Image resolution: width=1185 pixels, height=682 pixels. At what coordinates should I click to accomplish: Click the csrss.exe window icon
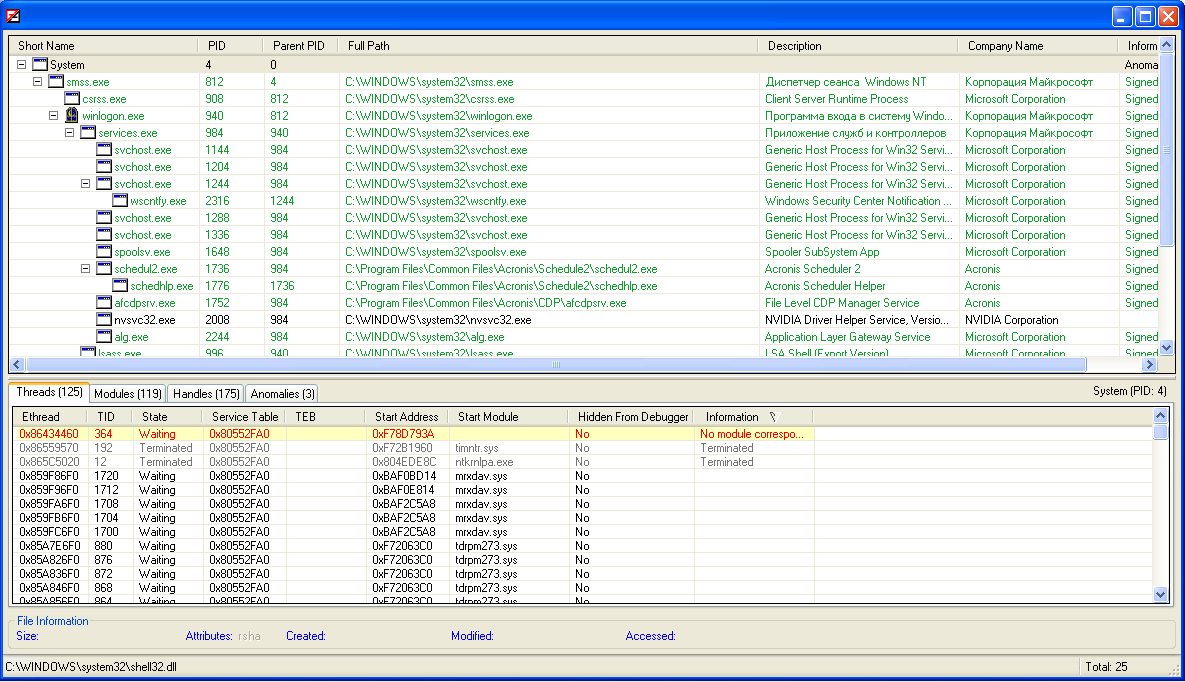72,99
